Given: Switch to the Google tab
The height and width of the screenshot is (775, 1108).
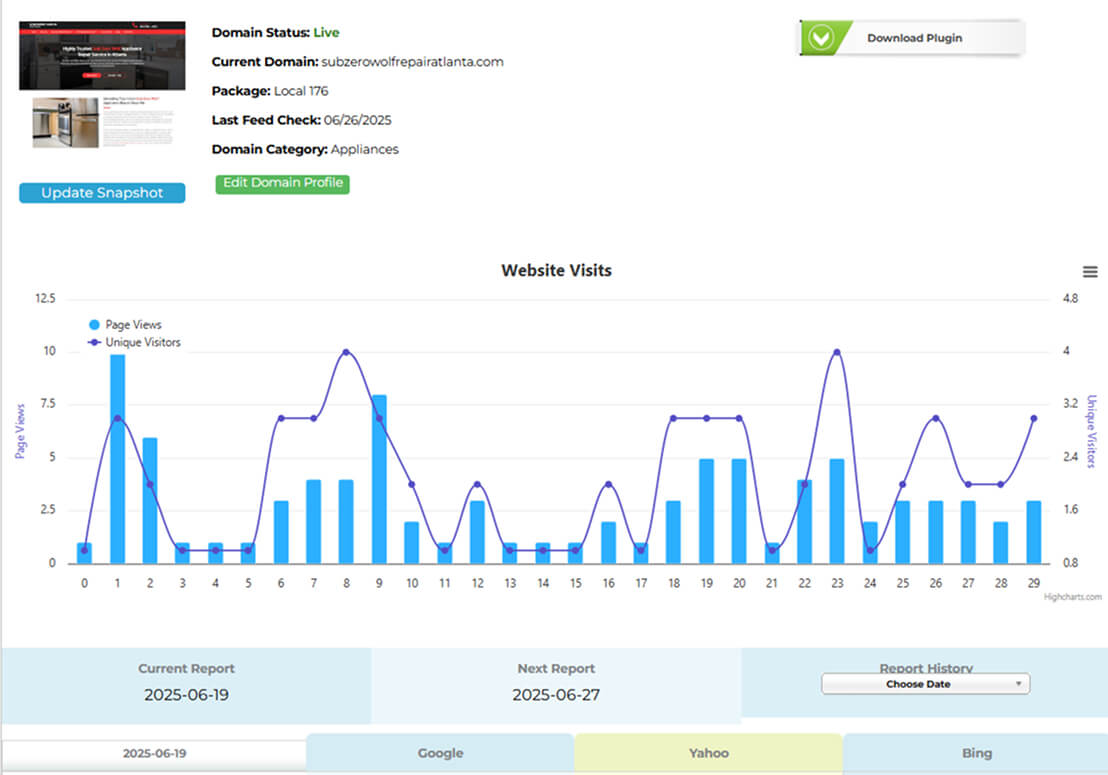Looking at the screenshot, I should pyautogui.click(x=440, y=753).
